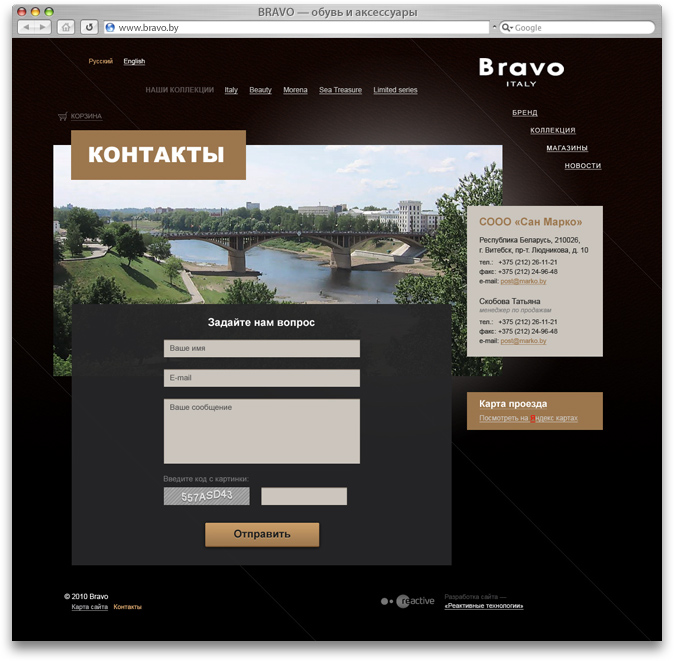Open the shopping cart icon next to Корзина
This screenshot has height=661, width=674.
pos(63,116)
